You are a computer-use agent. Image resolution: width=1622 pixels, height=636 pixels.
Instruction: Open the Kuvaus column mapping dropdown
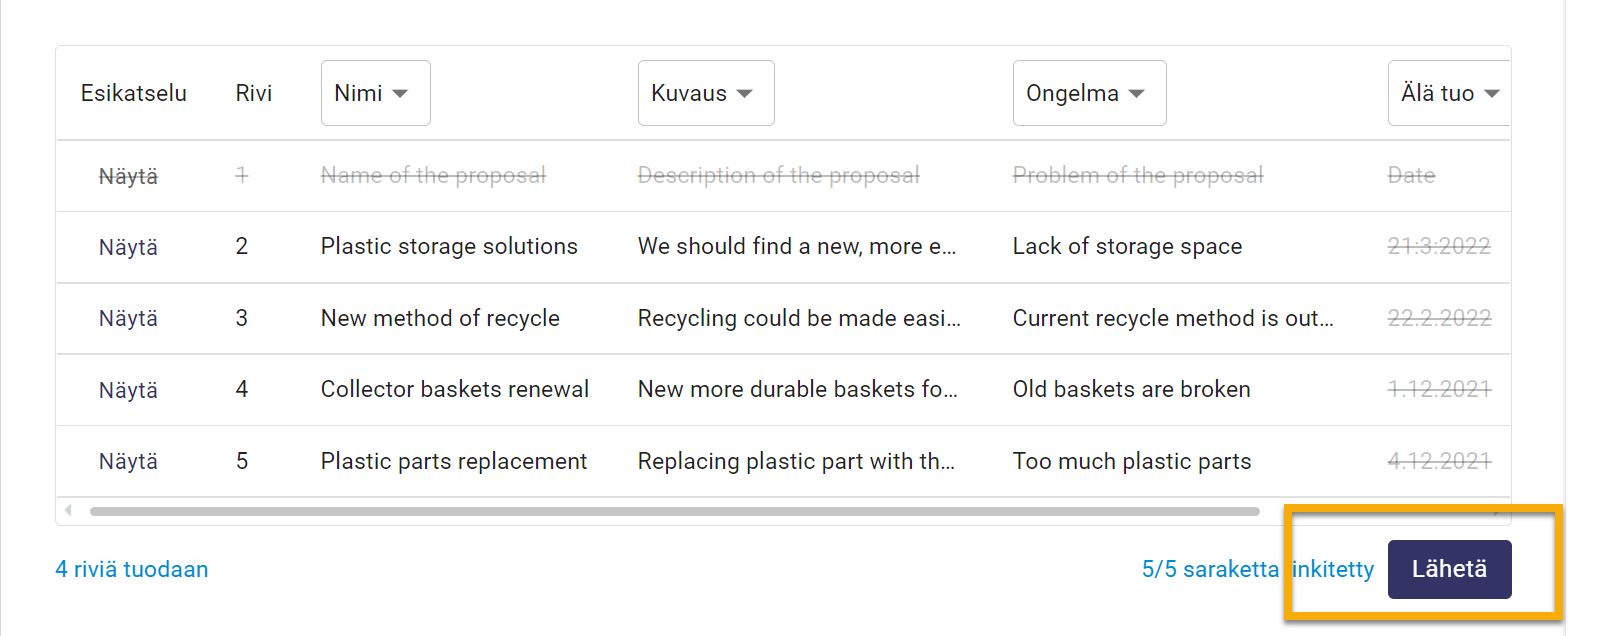pos(705,93)
